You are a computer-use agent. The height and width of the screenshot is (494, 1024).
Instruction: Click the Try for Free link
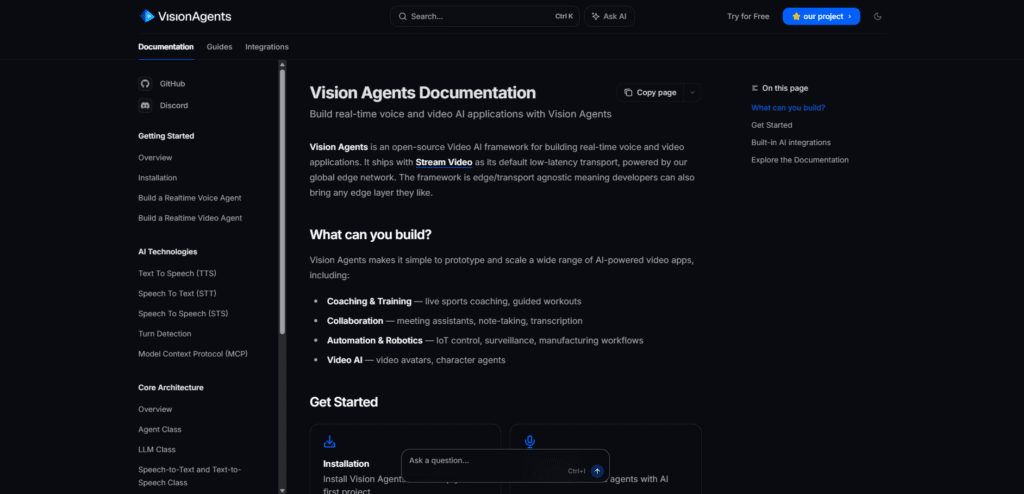pyautogui.click(x=748, y=16)
